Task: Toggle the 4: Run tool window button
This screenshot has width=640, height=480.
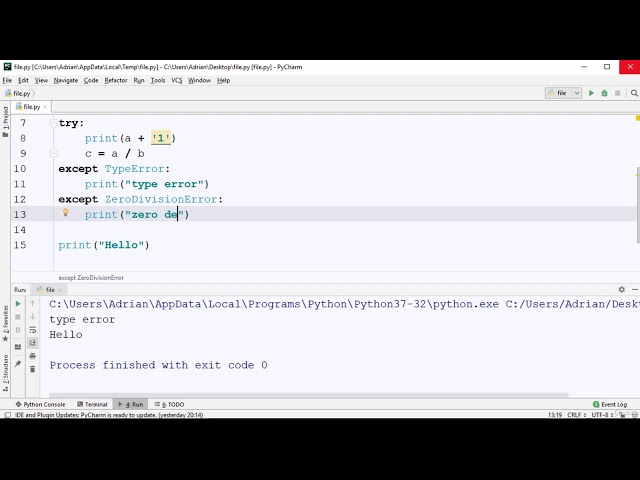Action: click(131, 404)
